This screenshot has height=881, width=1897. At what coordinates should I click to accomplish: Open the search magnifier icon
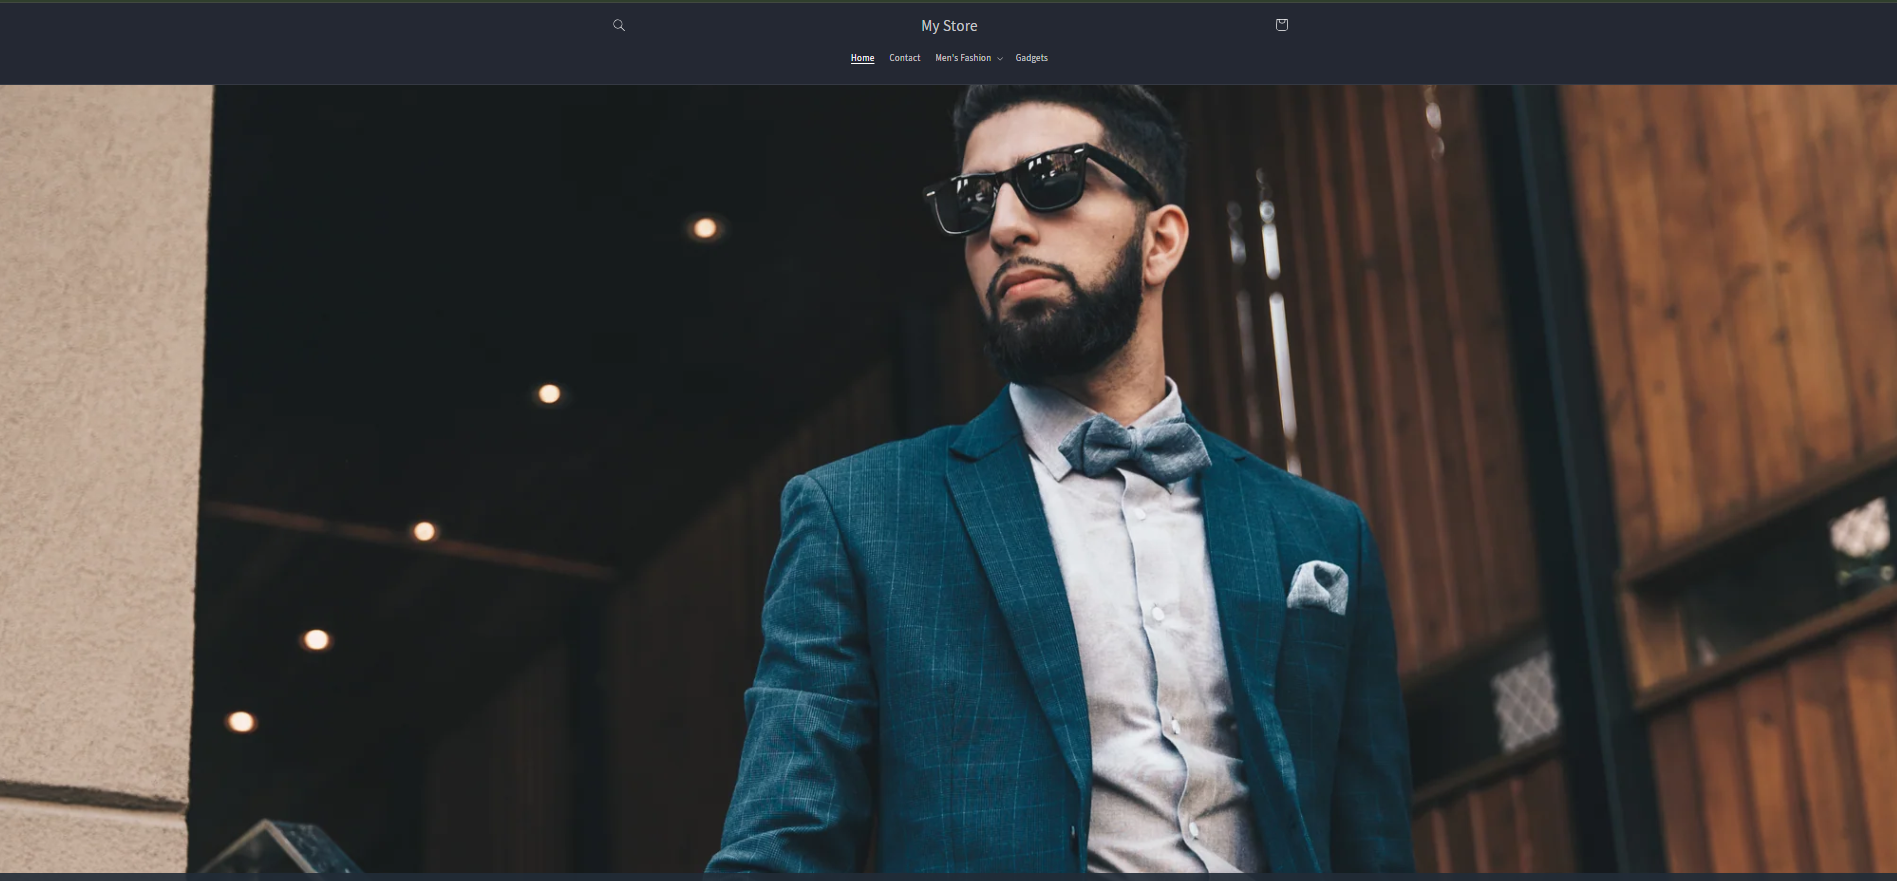(619, 25)
